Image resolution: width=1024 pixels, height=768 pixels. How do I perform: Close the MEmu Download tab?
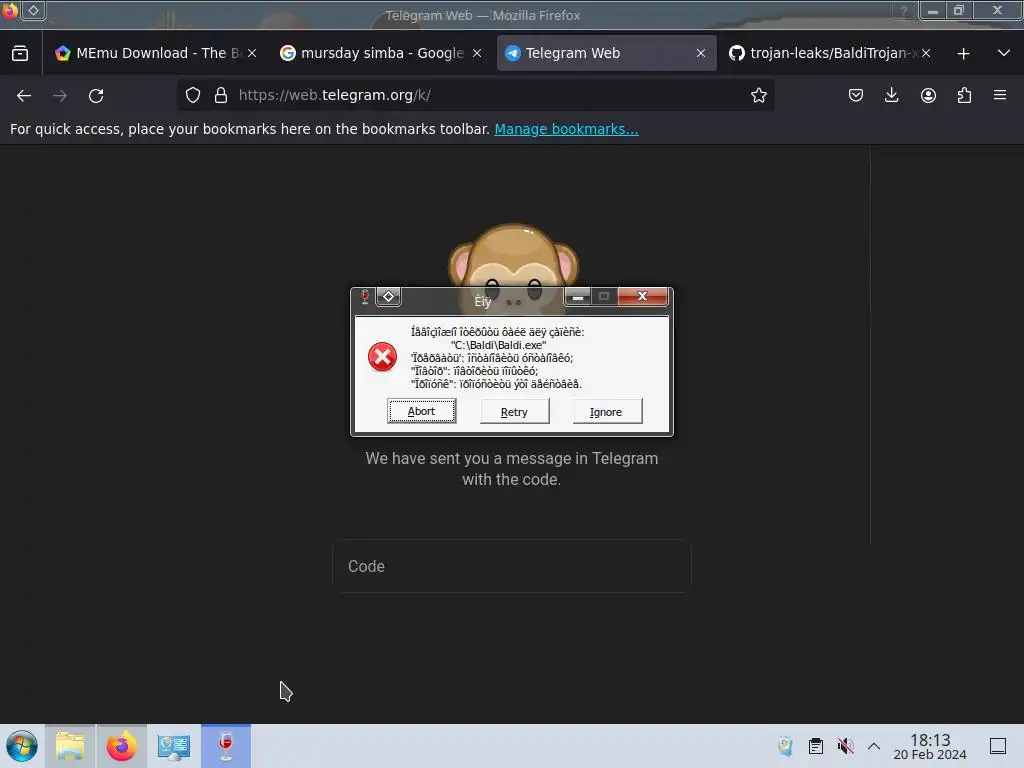252,54
